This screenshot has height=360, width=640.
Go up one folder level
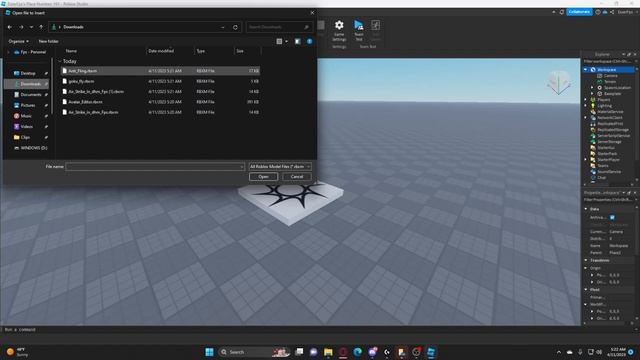41,27
